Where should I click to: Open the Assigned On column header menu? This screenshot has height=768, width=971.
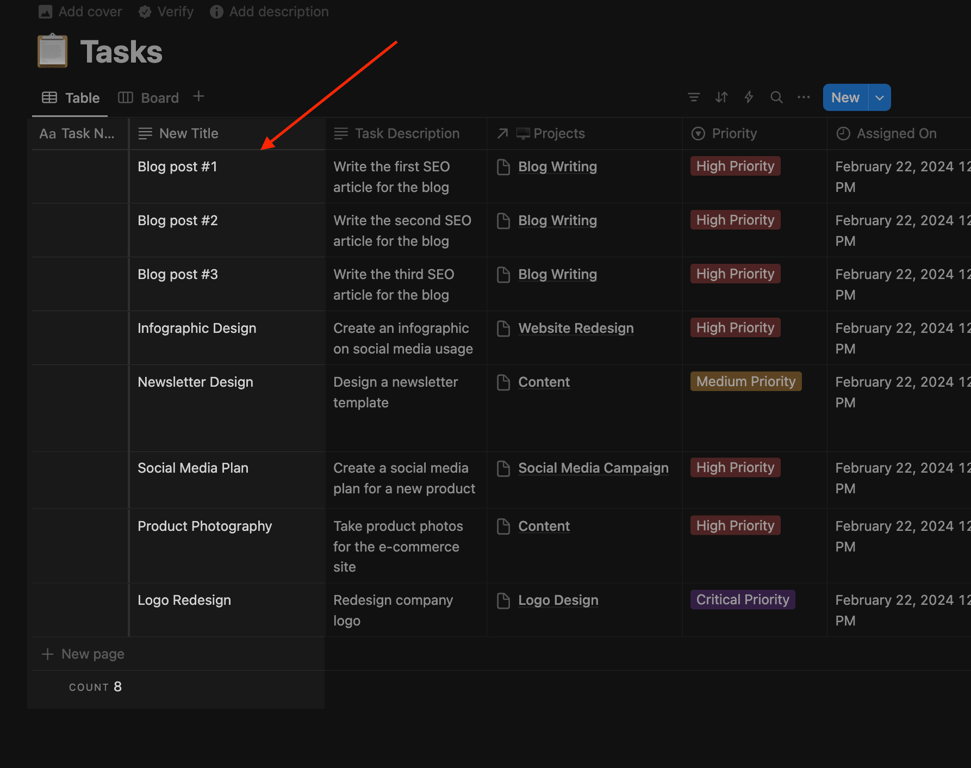coord(896,133)
